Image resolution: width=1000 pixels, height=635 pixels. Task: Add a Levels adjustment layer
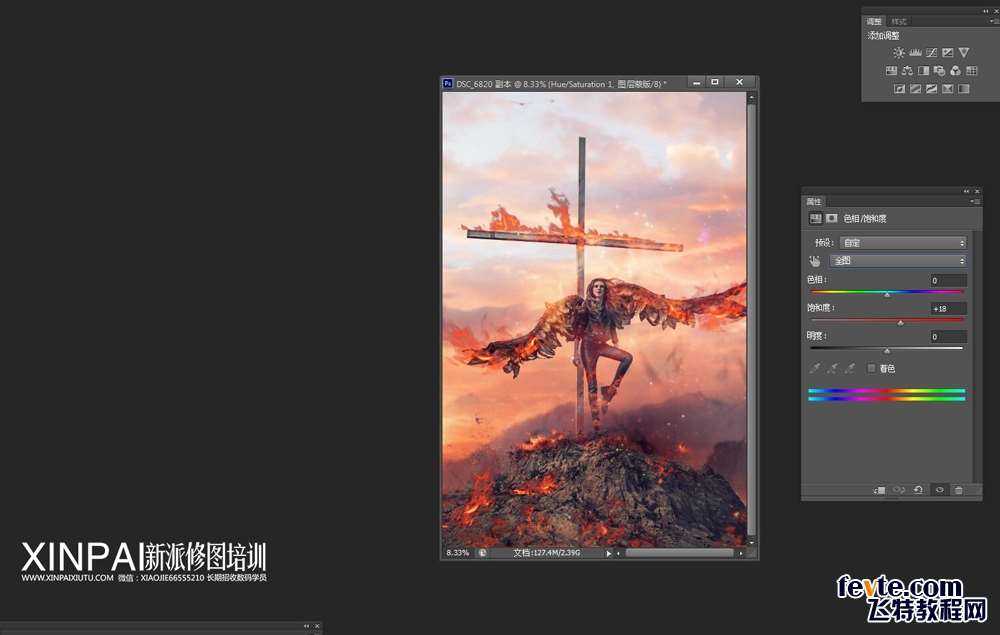915,53
